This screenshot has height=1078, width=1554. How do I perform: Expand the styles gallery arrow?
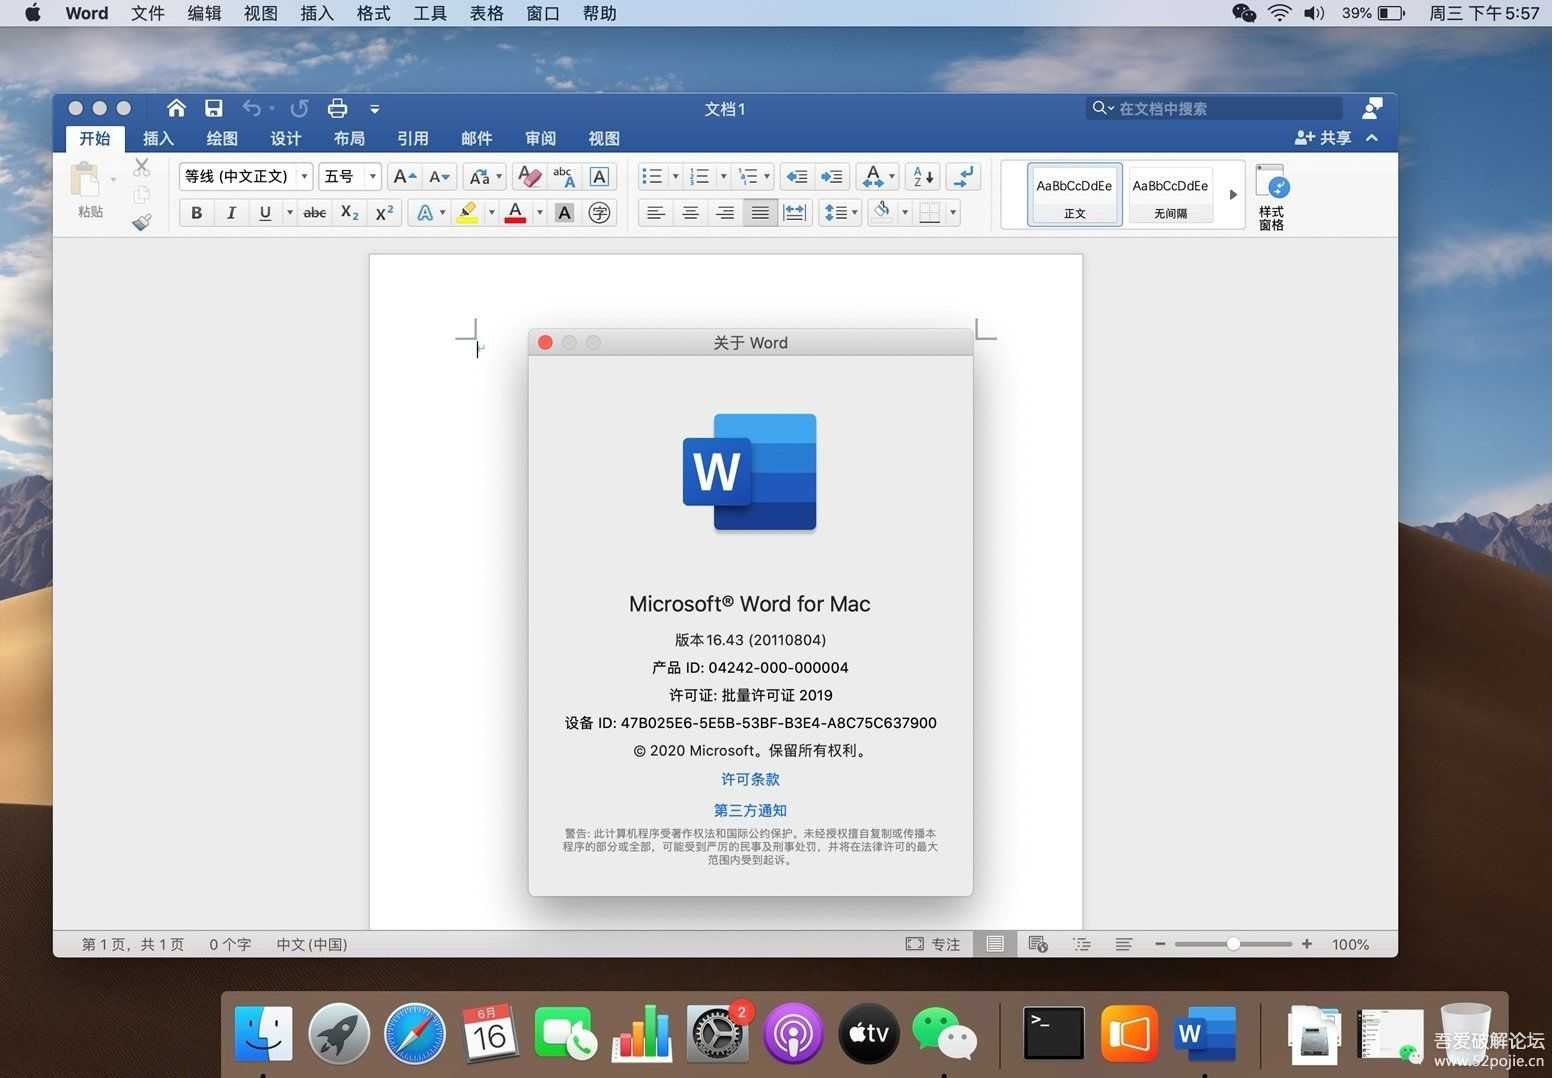[x=1232, y=195]
